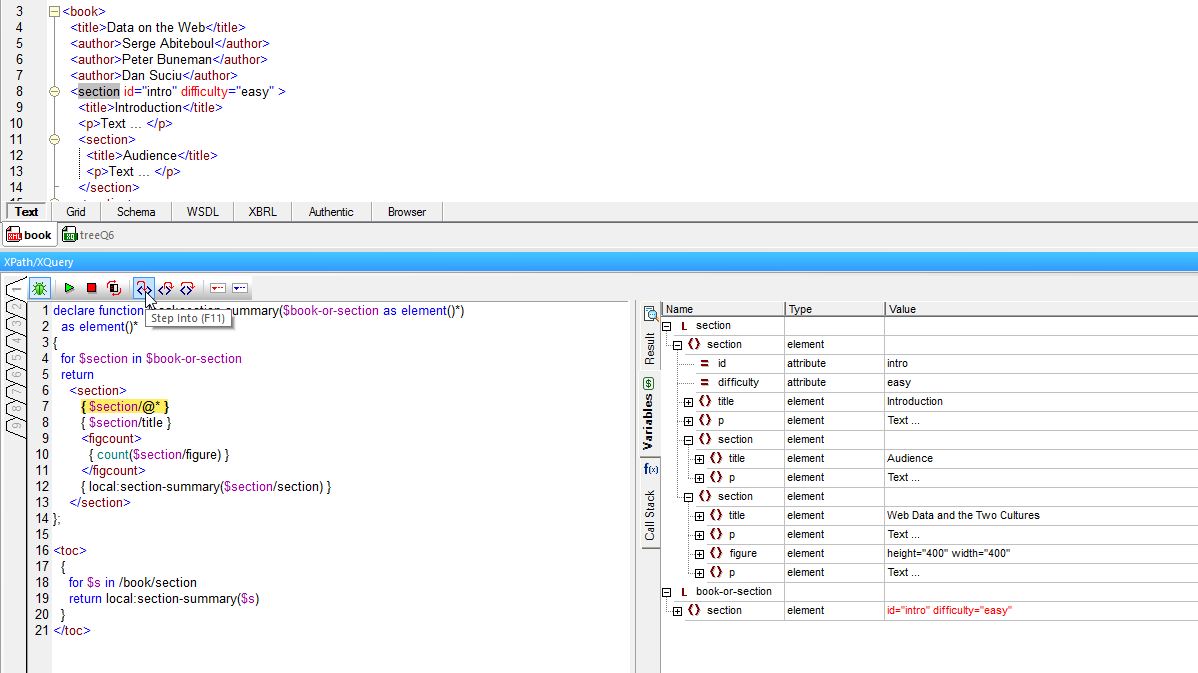Start the XQuery debugger (green bug icon)
The height and width of the screenshot is (673, 1198).
[x=39, y=288]
